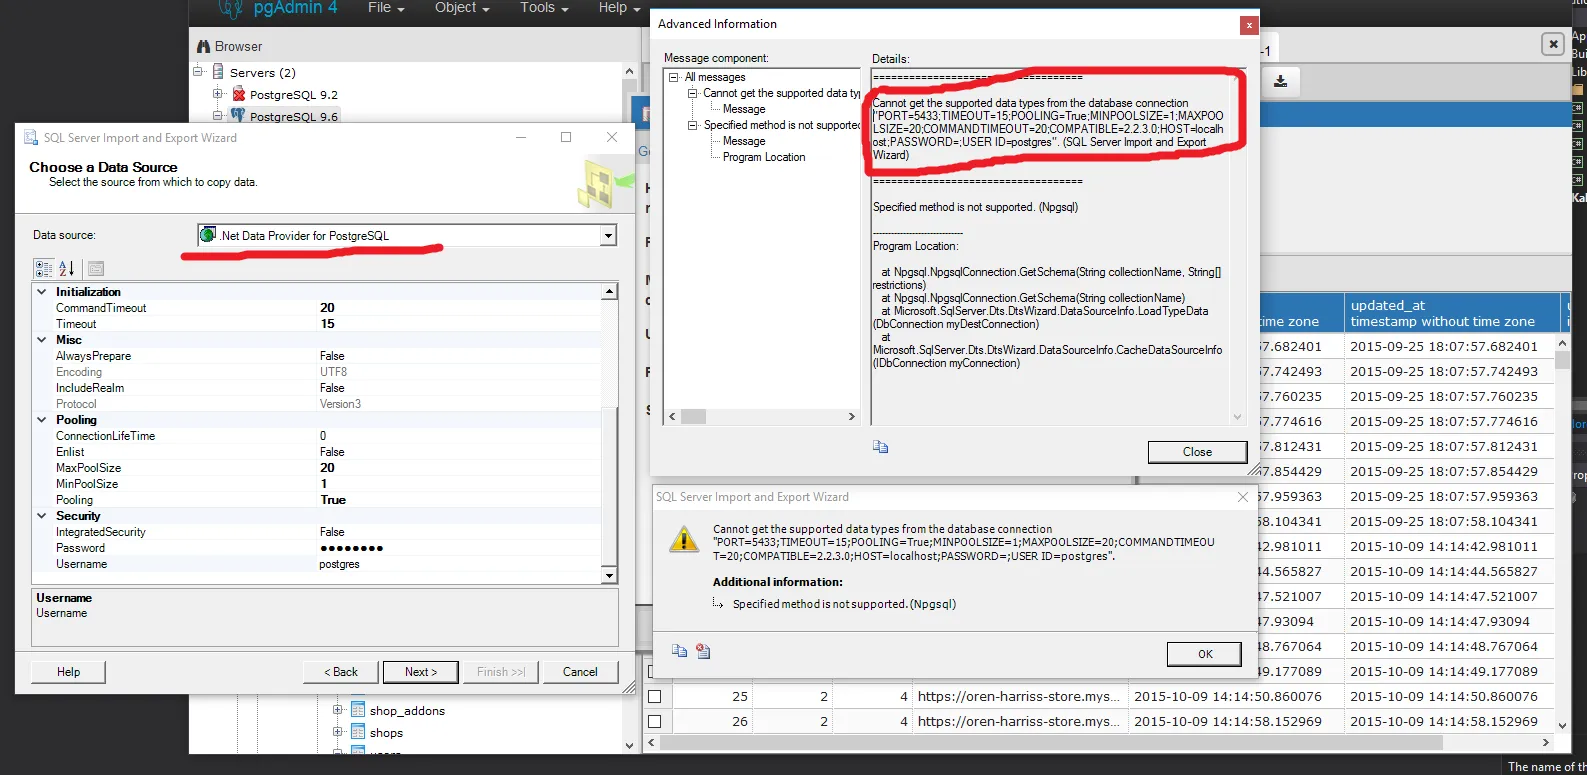Click the Help button in wizard
Screen dimensions: 1587x775
pos(68,672)
